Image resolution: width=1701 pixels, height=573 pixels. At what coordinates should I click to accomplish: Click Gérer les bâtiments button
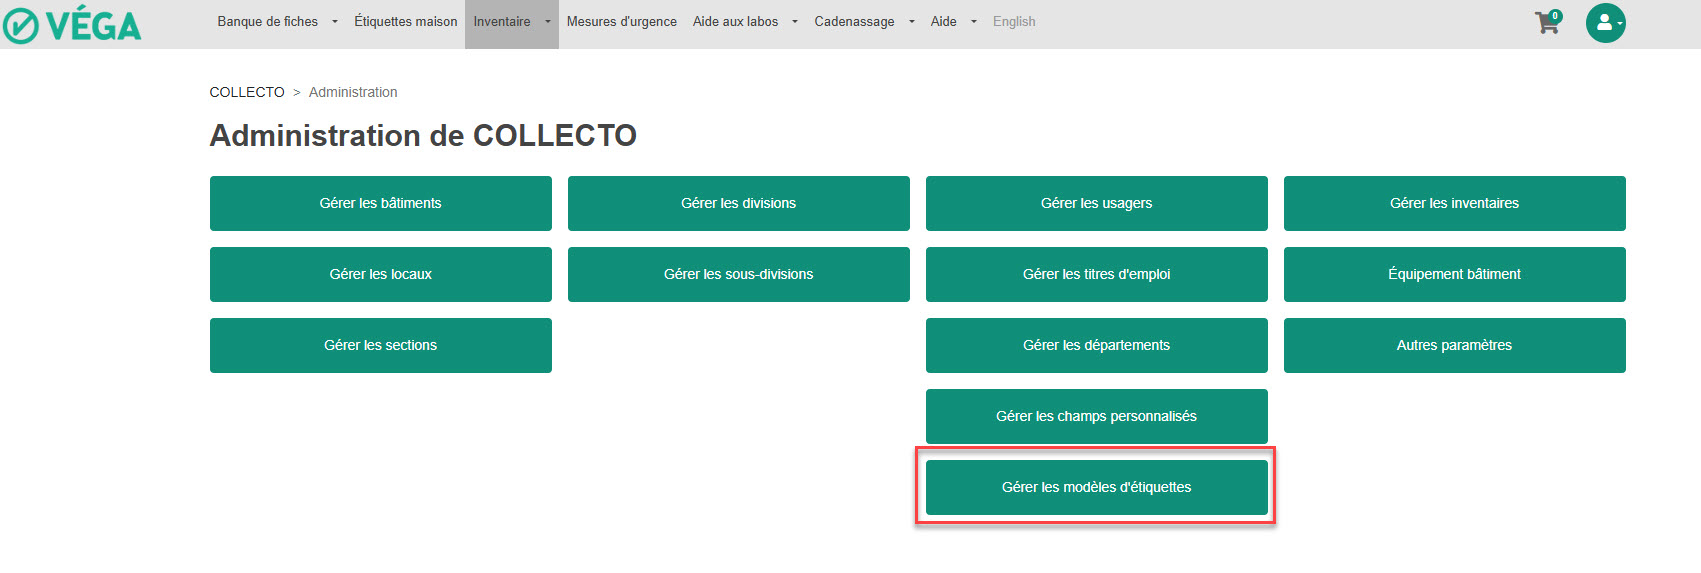point(380,203)
